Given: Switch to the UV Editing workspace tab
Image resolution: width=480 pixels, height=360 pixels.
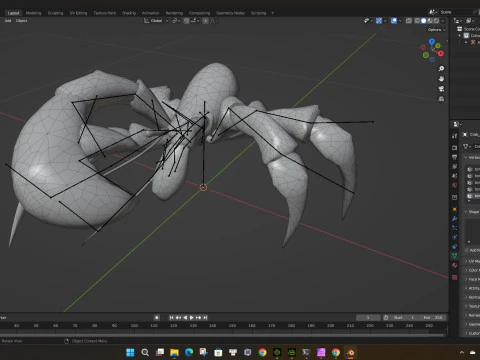Looking at the screenshot, I should [78, 13].
